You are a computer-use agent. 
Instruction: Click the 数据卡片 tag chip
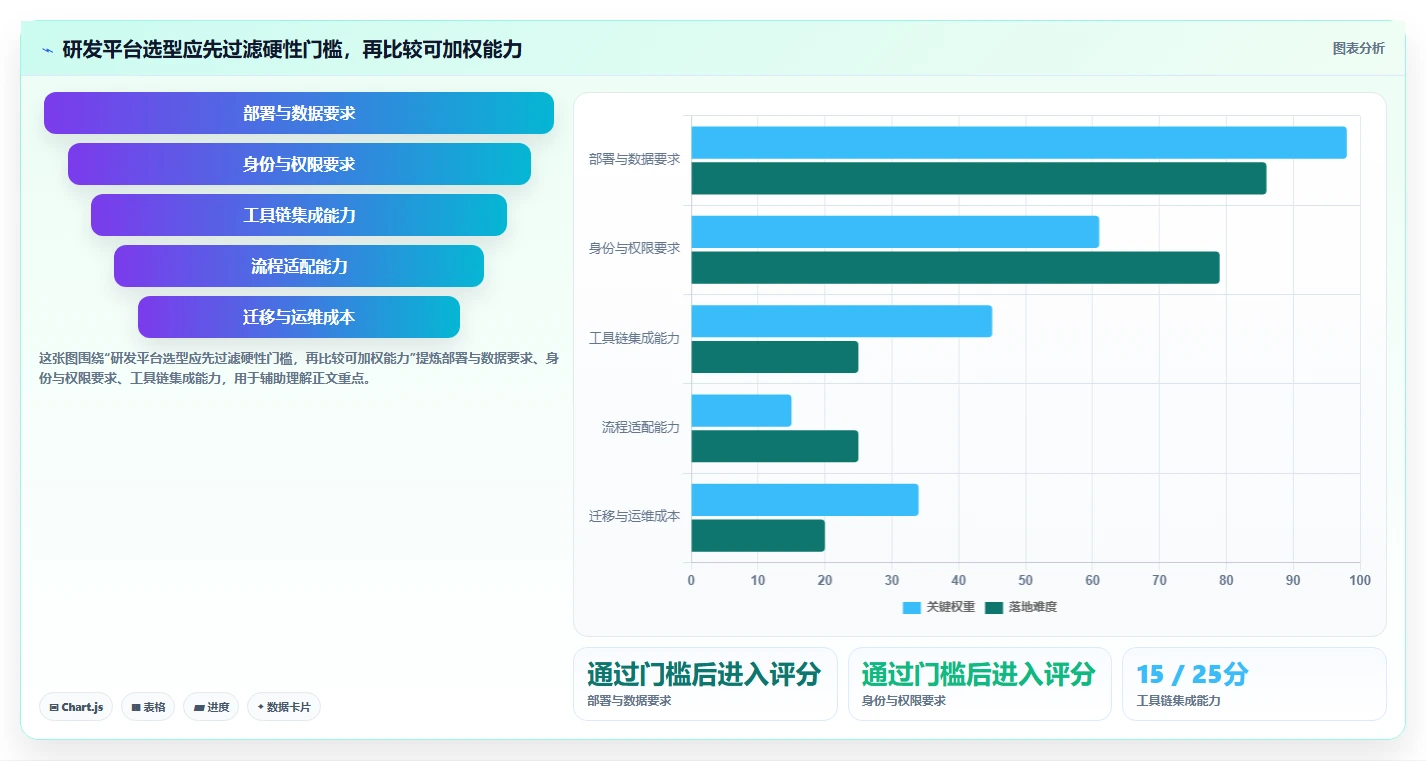(x=284, y=707)
